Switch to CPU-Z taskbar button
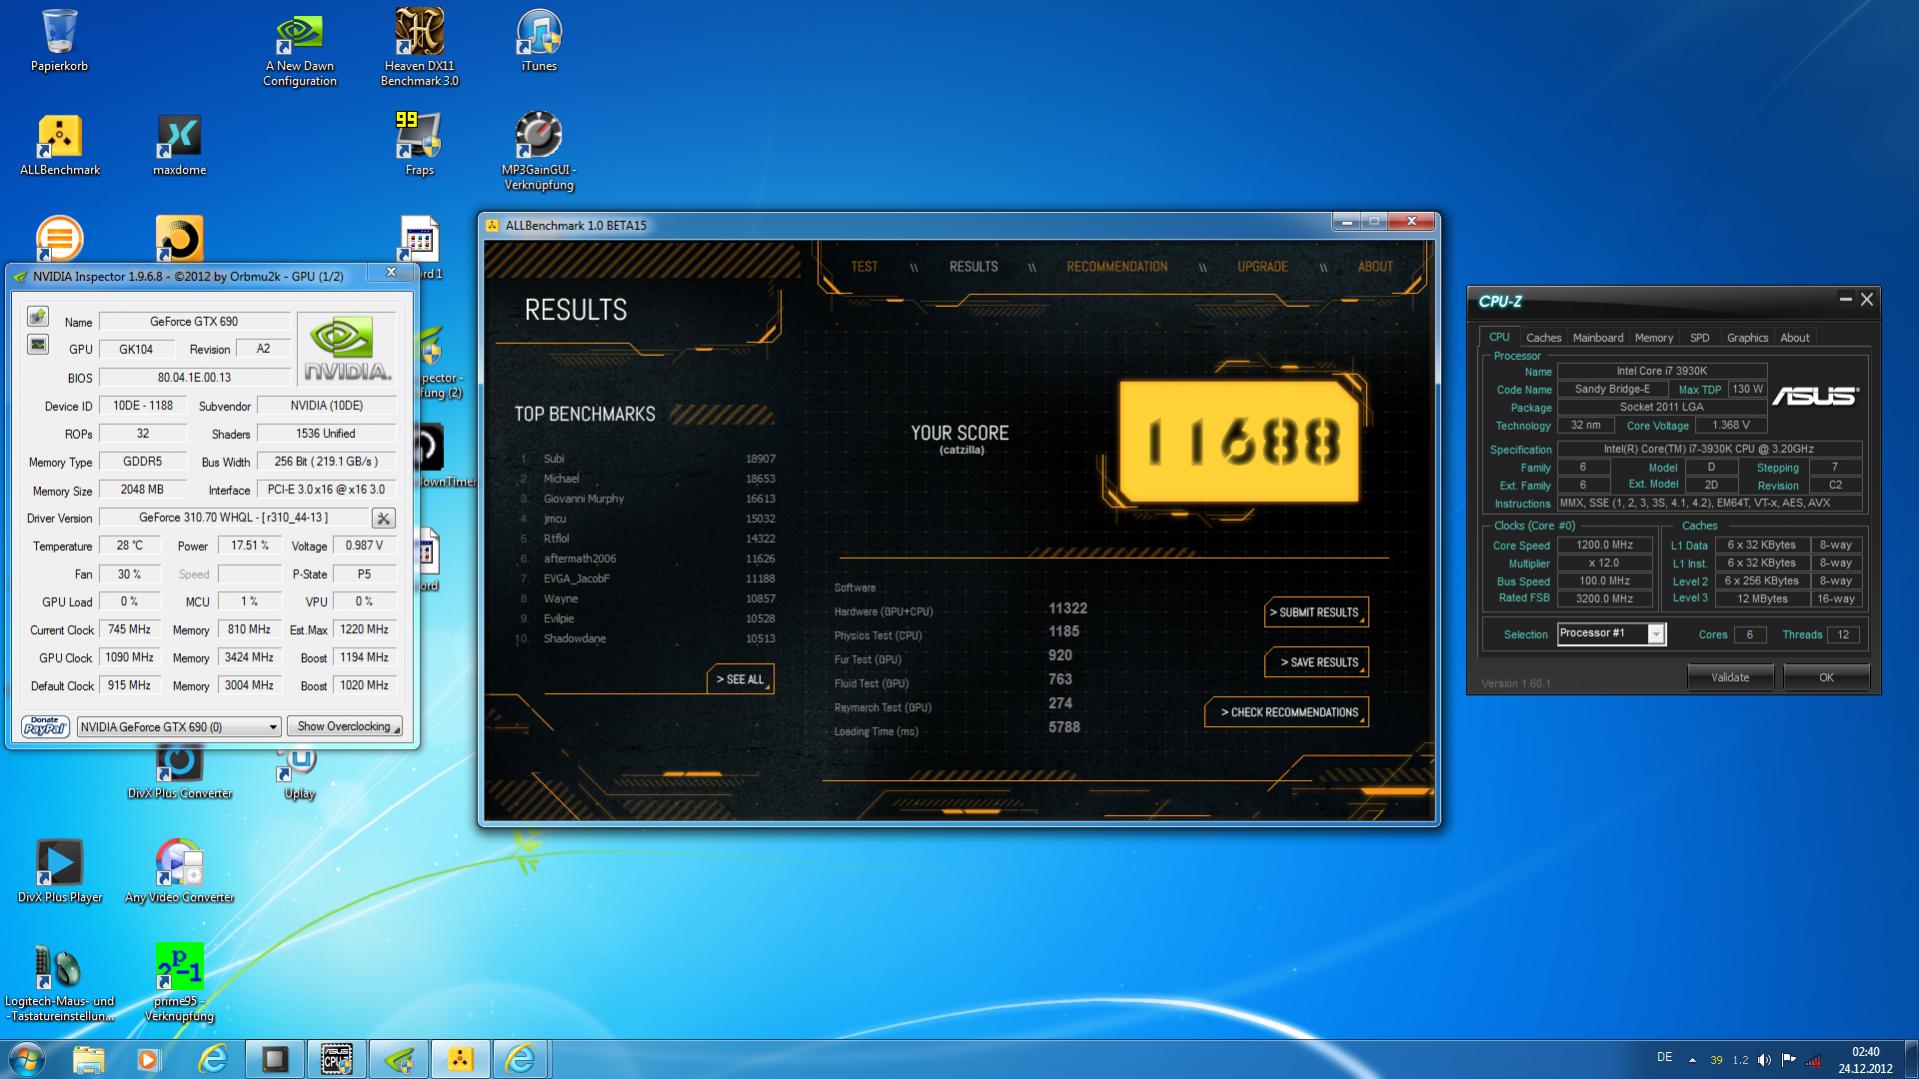This screenshot has height=1079, width=1919. [x=336, y=1059]
